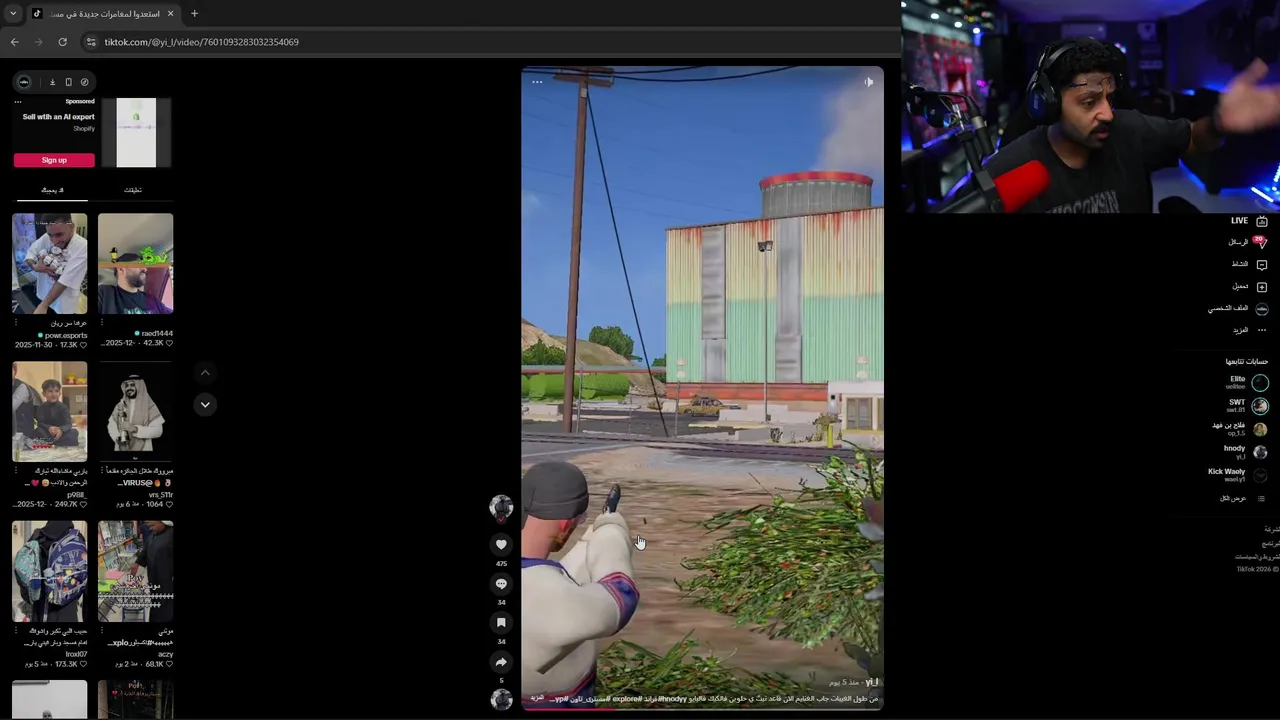
Task: Open the aczy video thumbnail
Action: click(x=135, y=571)
